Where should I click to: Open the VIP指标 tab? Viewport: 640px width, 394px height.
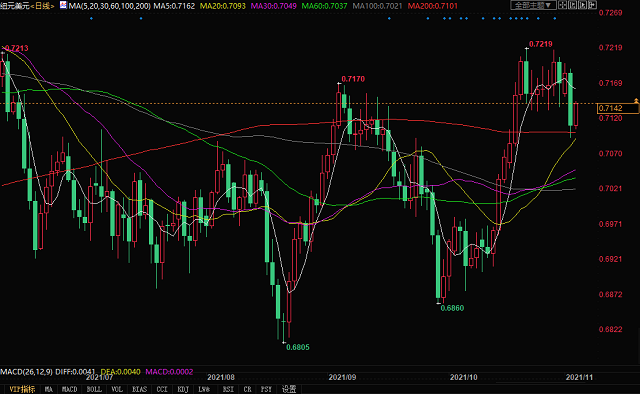(x=22, y=389)
